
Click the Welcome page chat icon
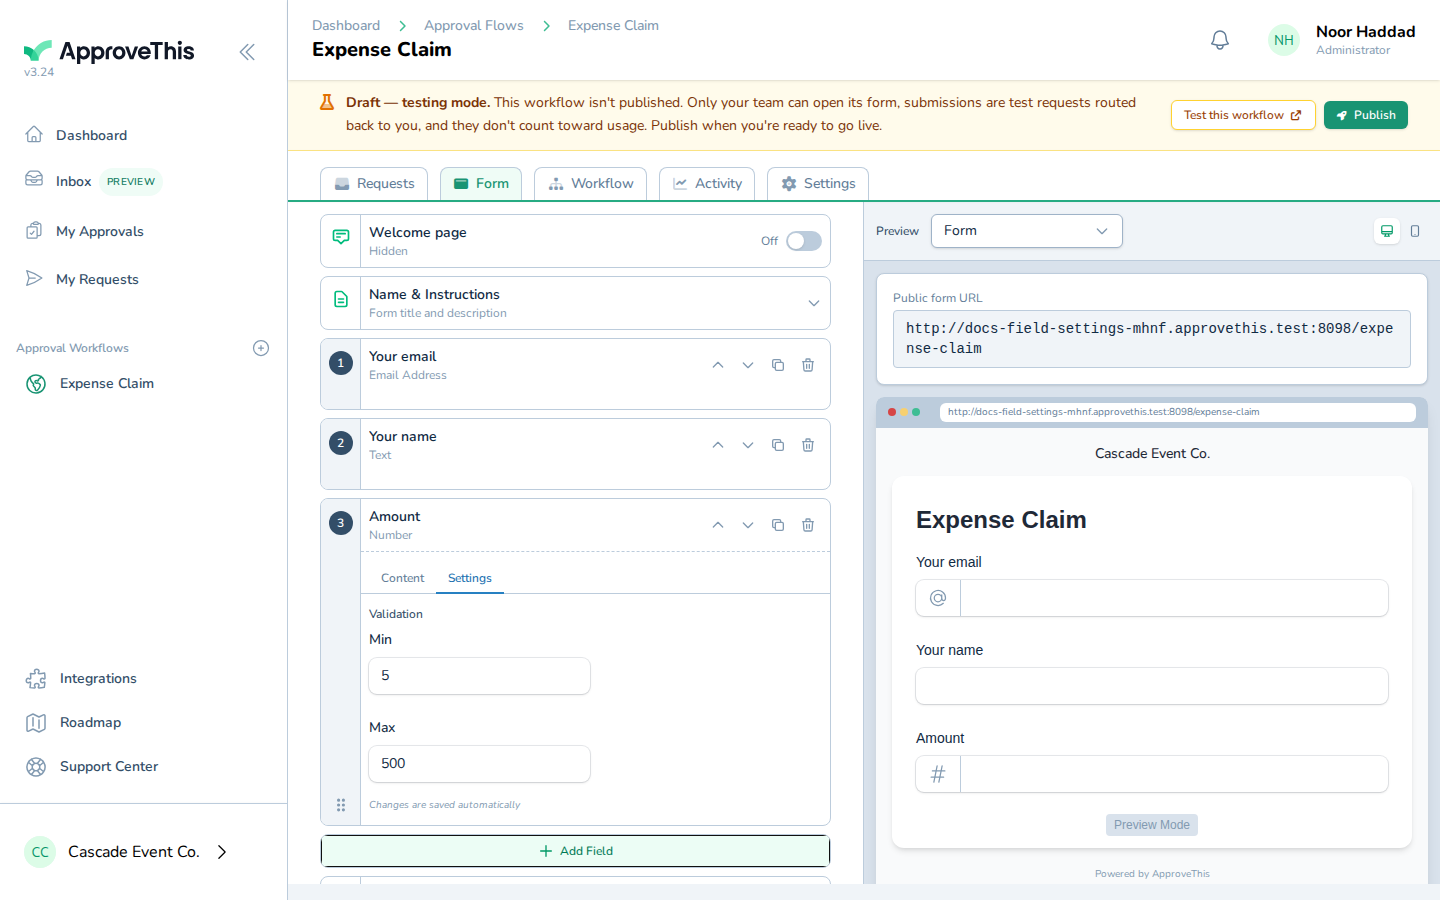point(341,237)
